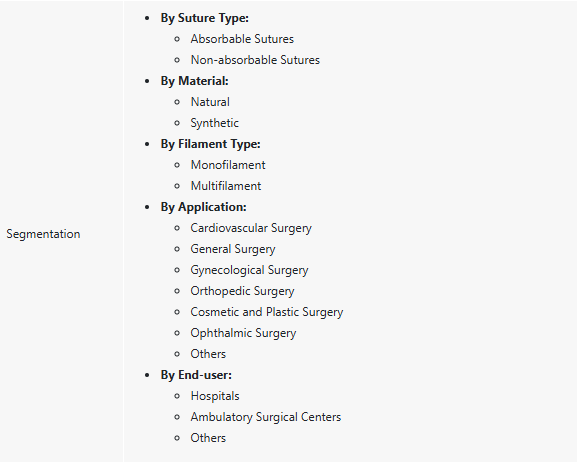This screenshot has height=462, width=577.
Task: Select the By Filament Type heading
Action: tap(210, 144)
